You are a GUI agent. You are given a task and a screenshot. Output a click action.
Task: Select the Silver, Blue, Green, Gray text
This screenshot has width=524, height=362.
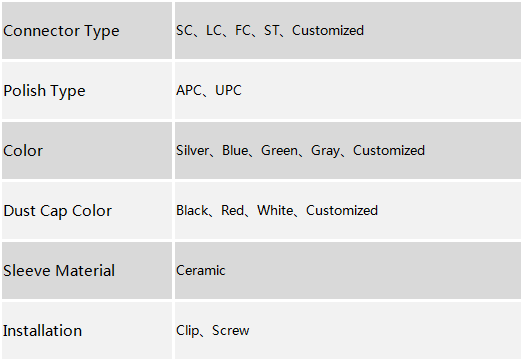pos(258,150)
